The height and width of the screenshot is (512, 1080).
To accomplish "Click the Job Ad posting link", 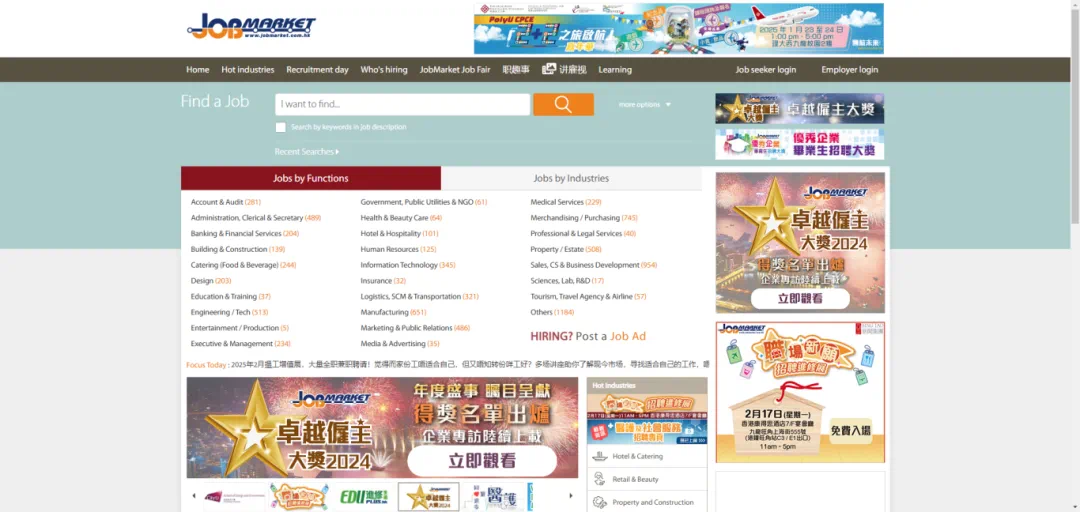I will (628, 336).
